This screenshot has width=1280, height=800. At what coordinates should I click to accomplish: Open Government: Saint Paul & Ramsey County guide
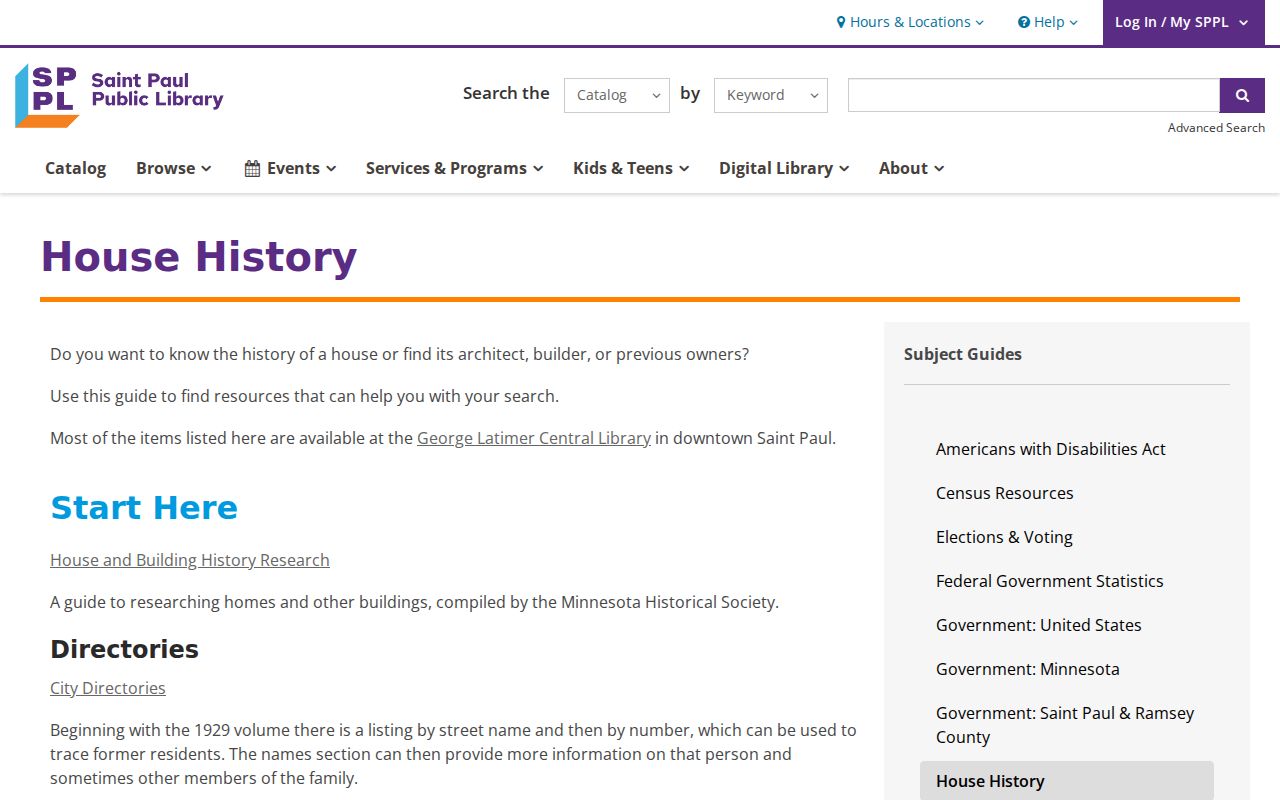(x=1065, y=725)
